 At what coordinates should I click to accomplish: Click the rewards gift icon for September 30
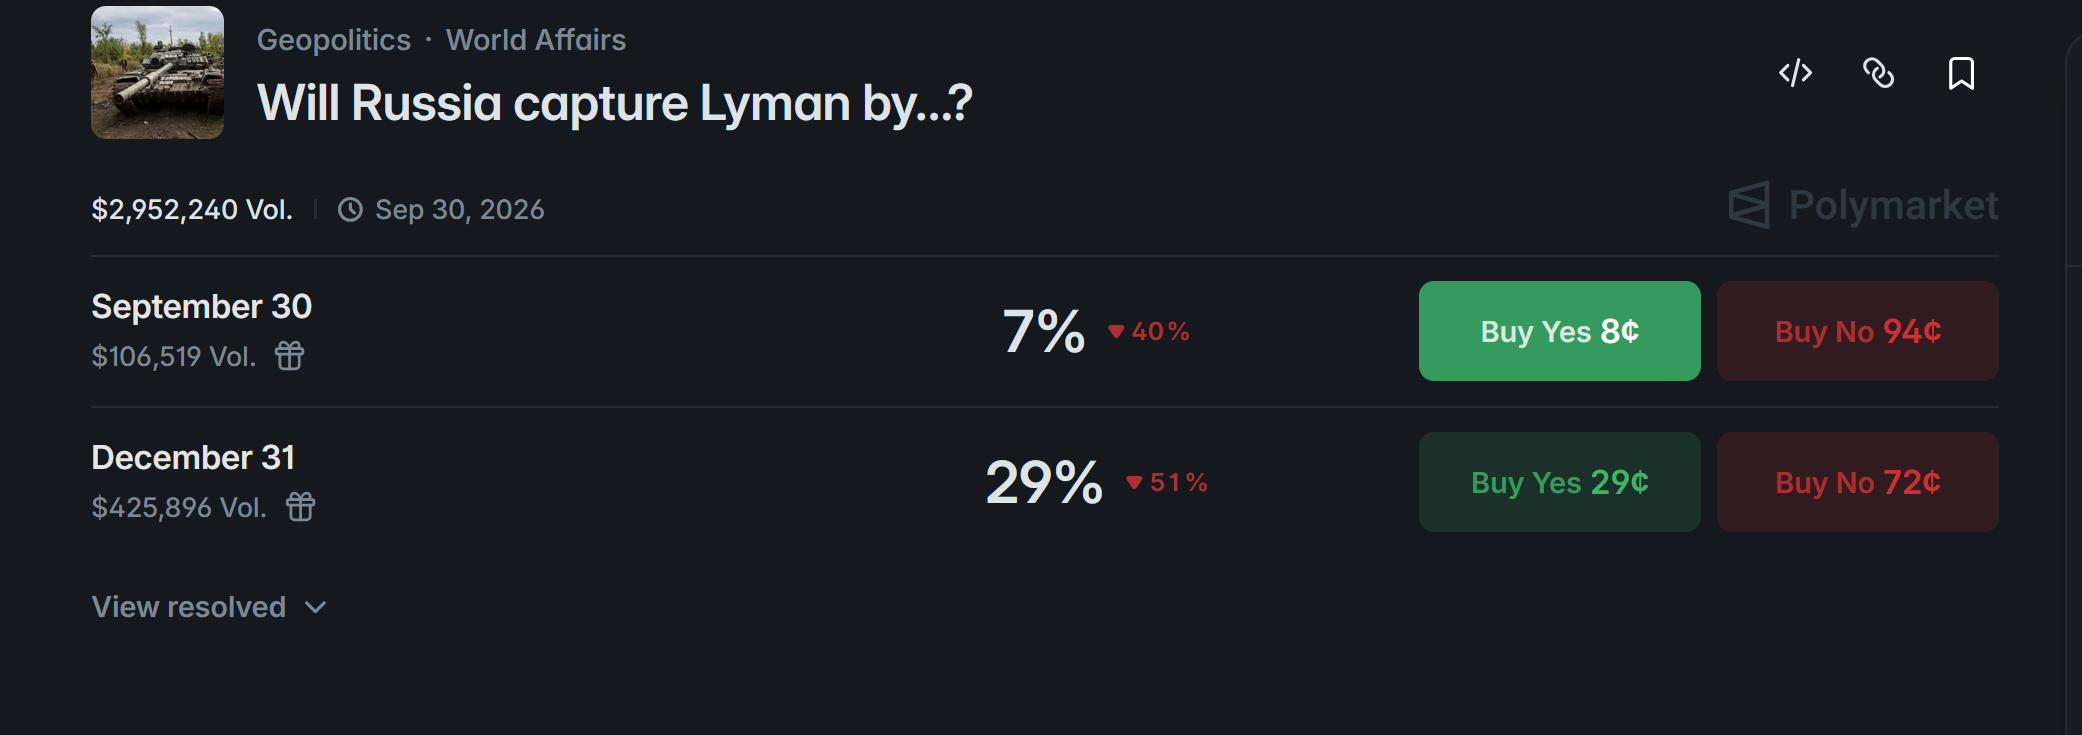coord(290,356)
